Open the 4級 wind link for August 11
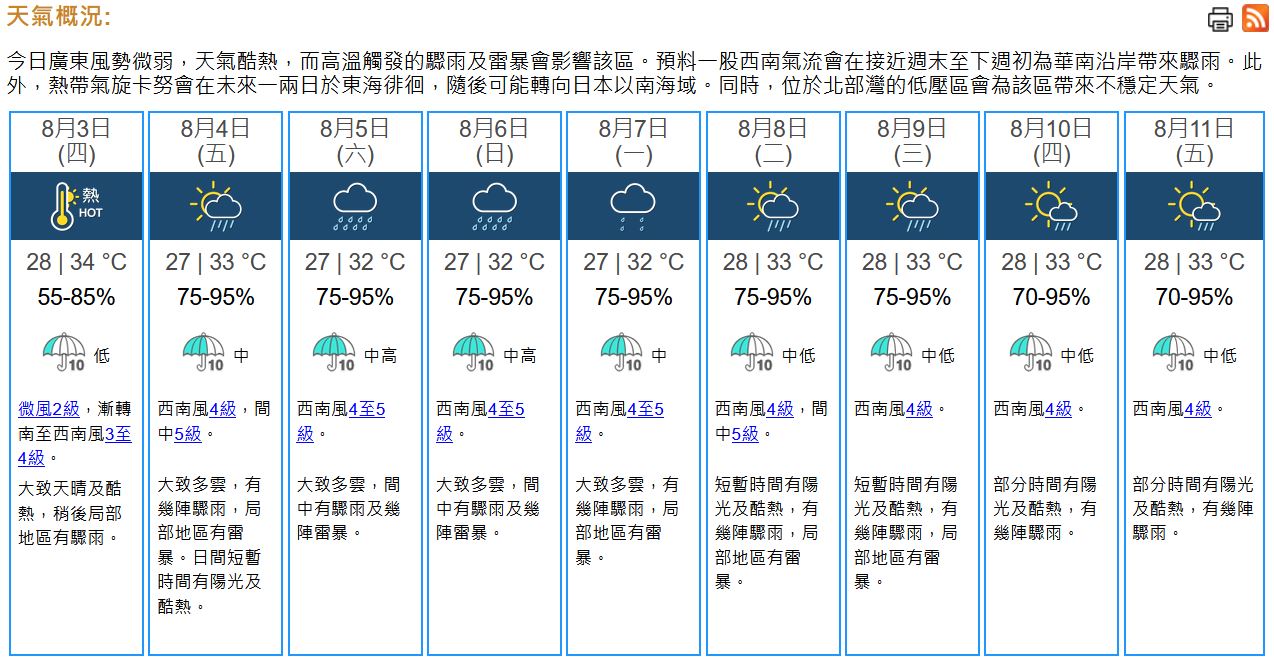This screenshot has height=663, width=1274. pyautogui.click(x=1198, y=409)
